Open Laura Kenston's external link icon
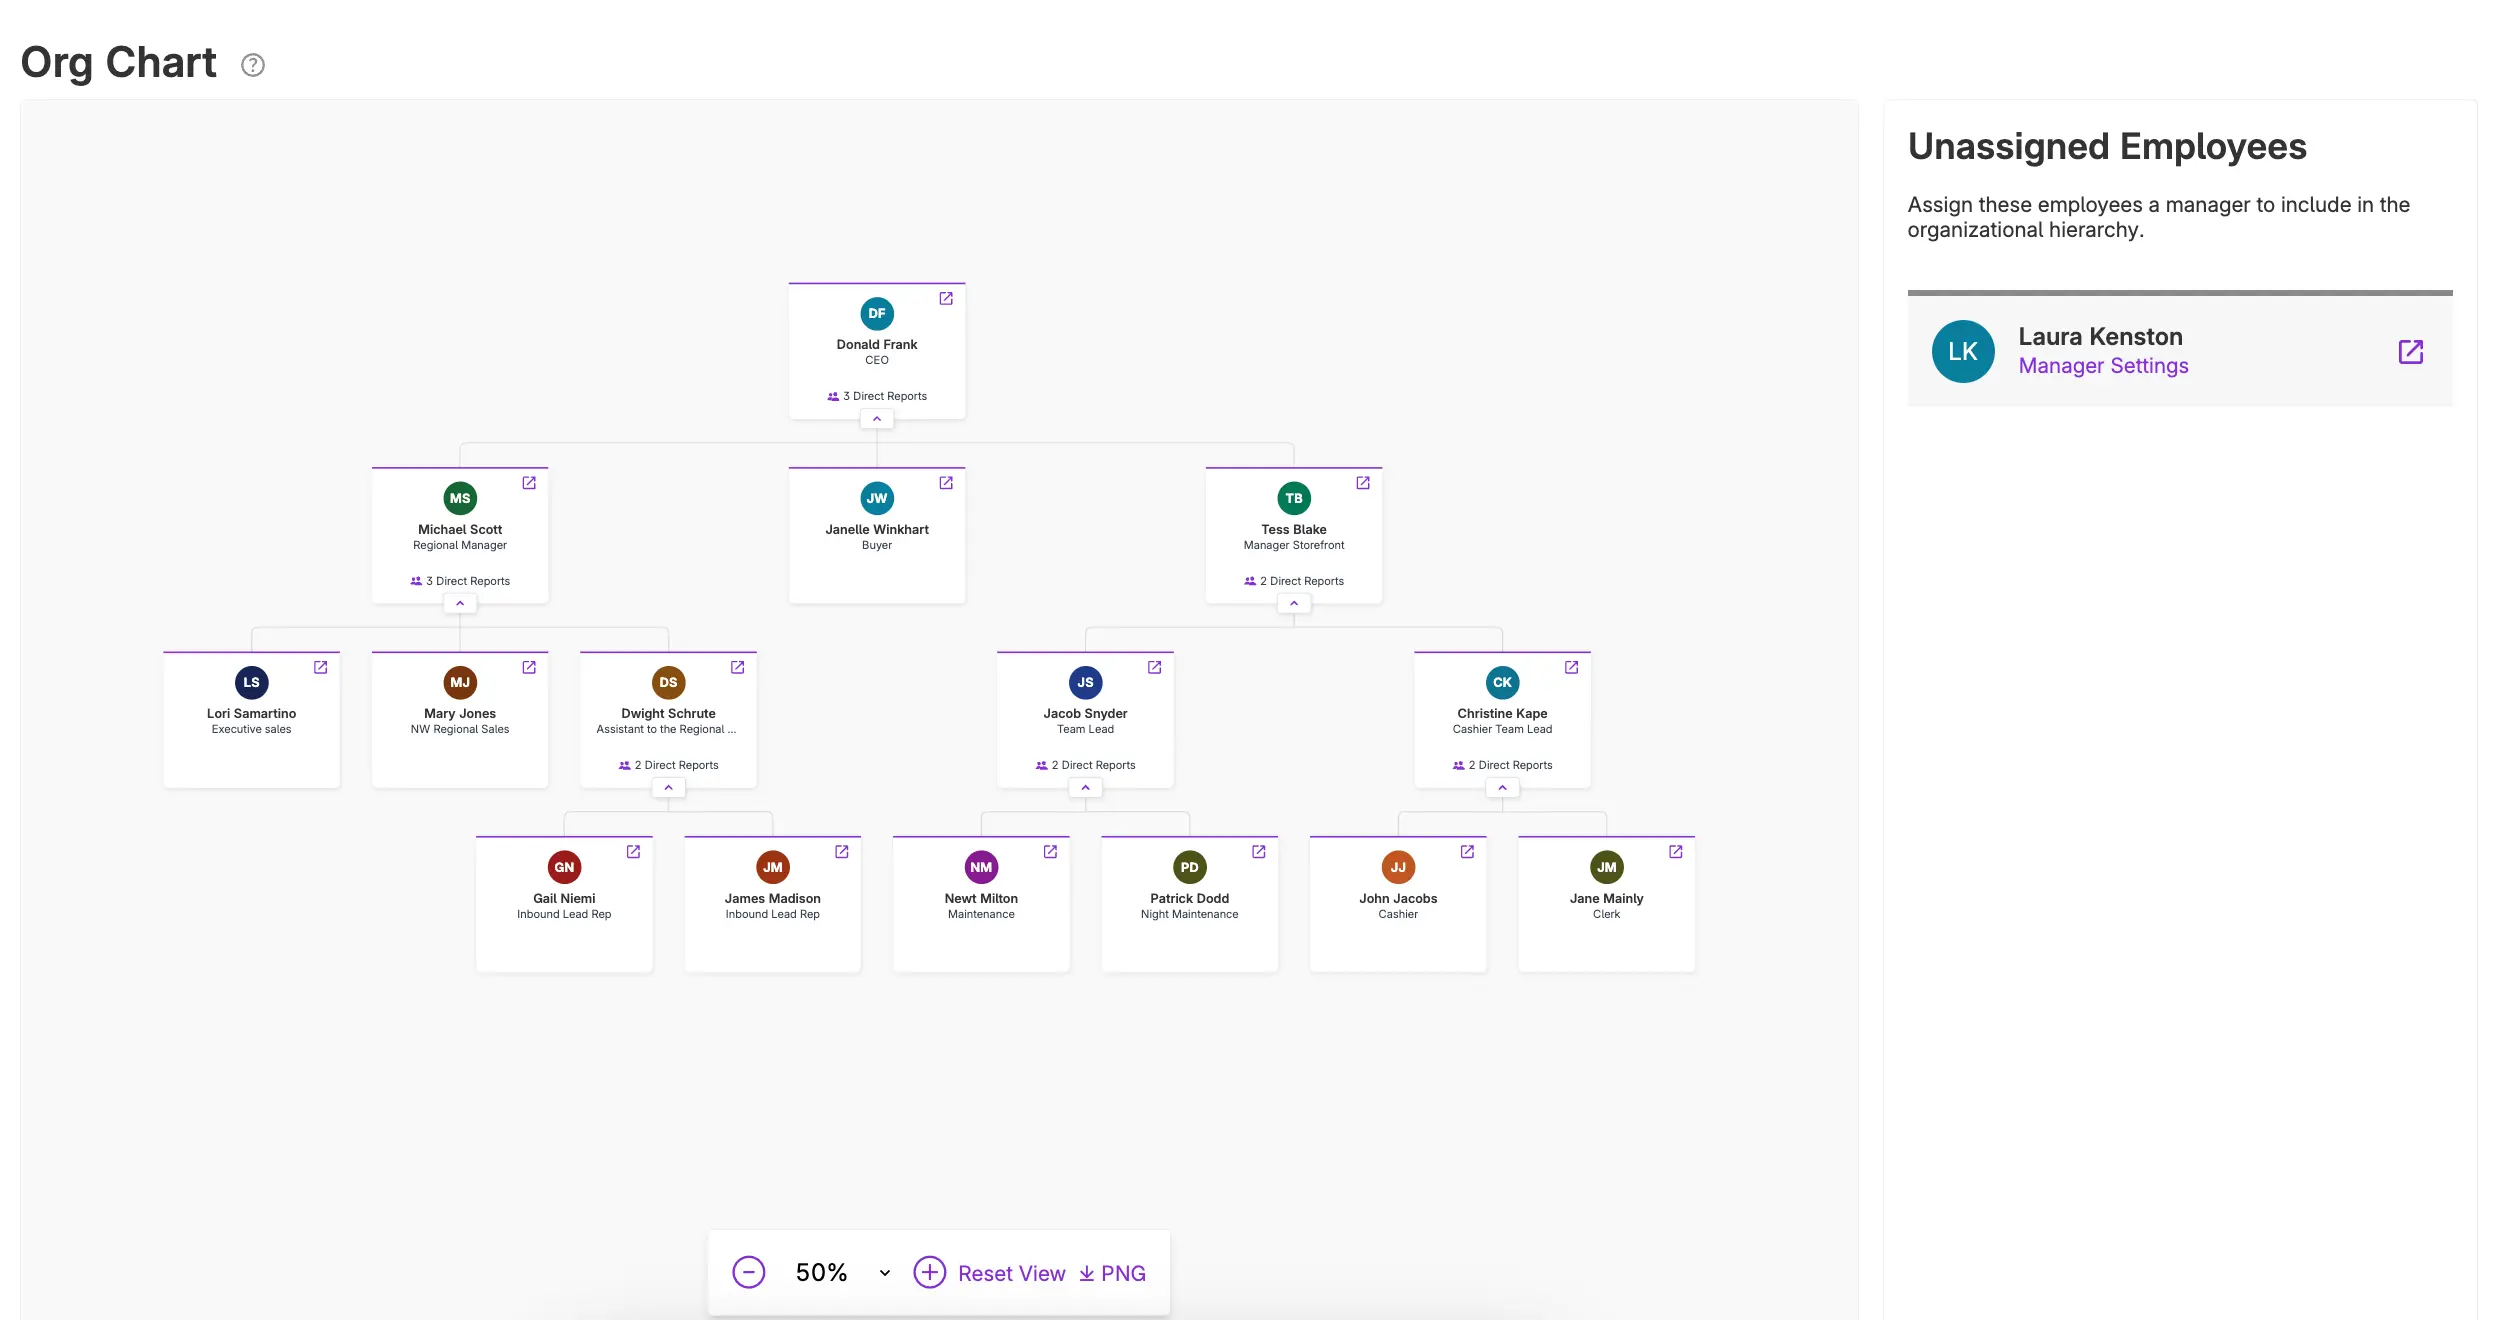2502x1320 pixels. (x=2410, y=352)
